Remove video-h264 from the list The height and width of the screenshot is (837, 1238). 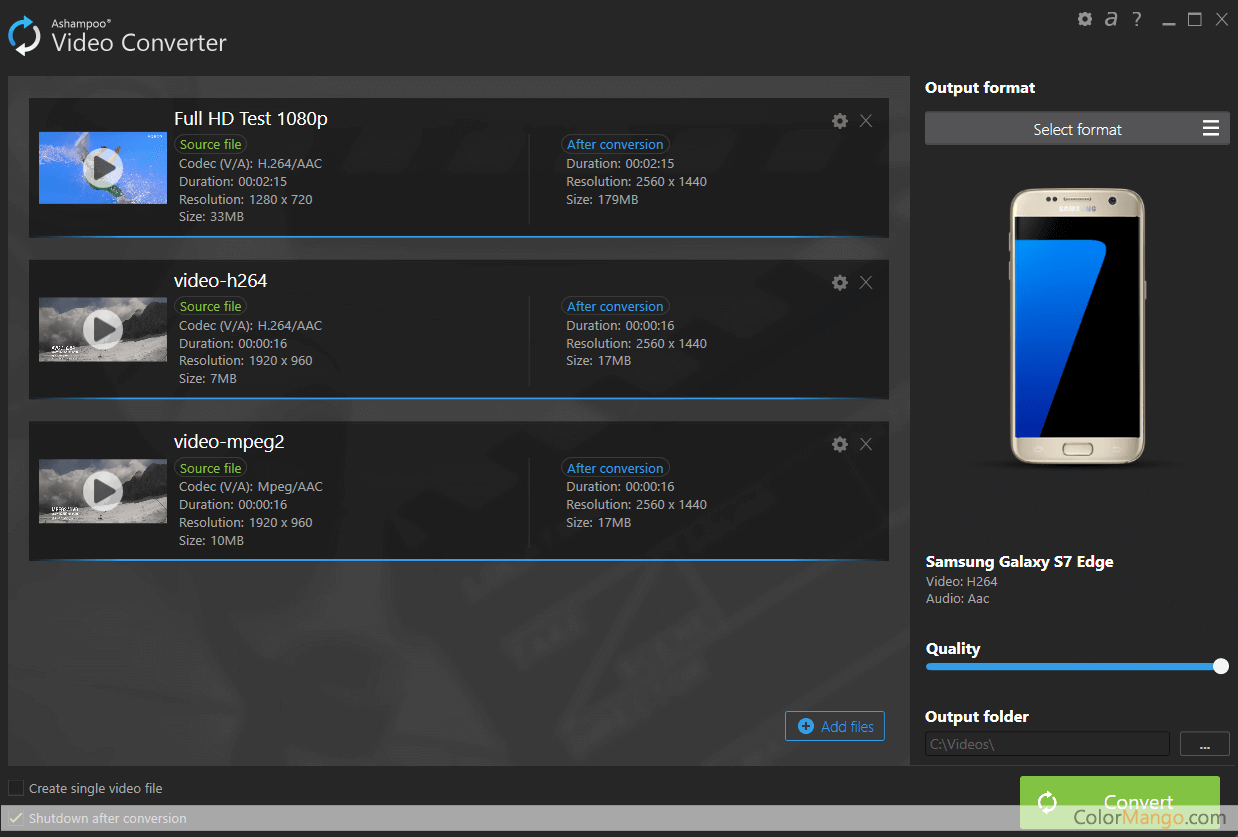(866, 283)
